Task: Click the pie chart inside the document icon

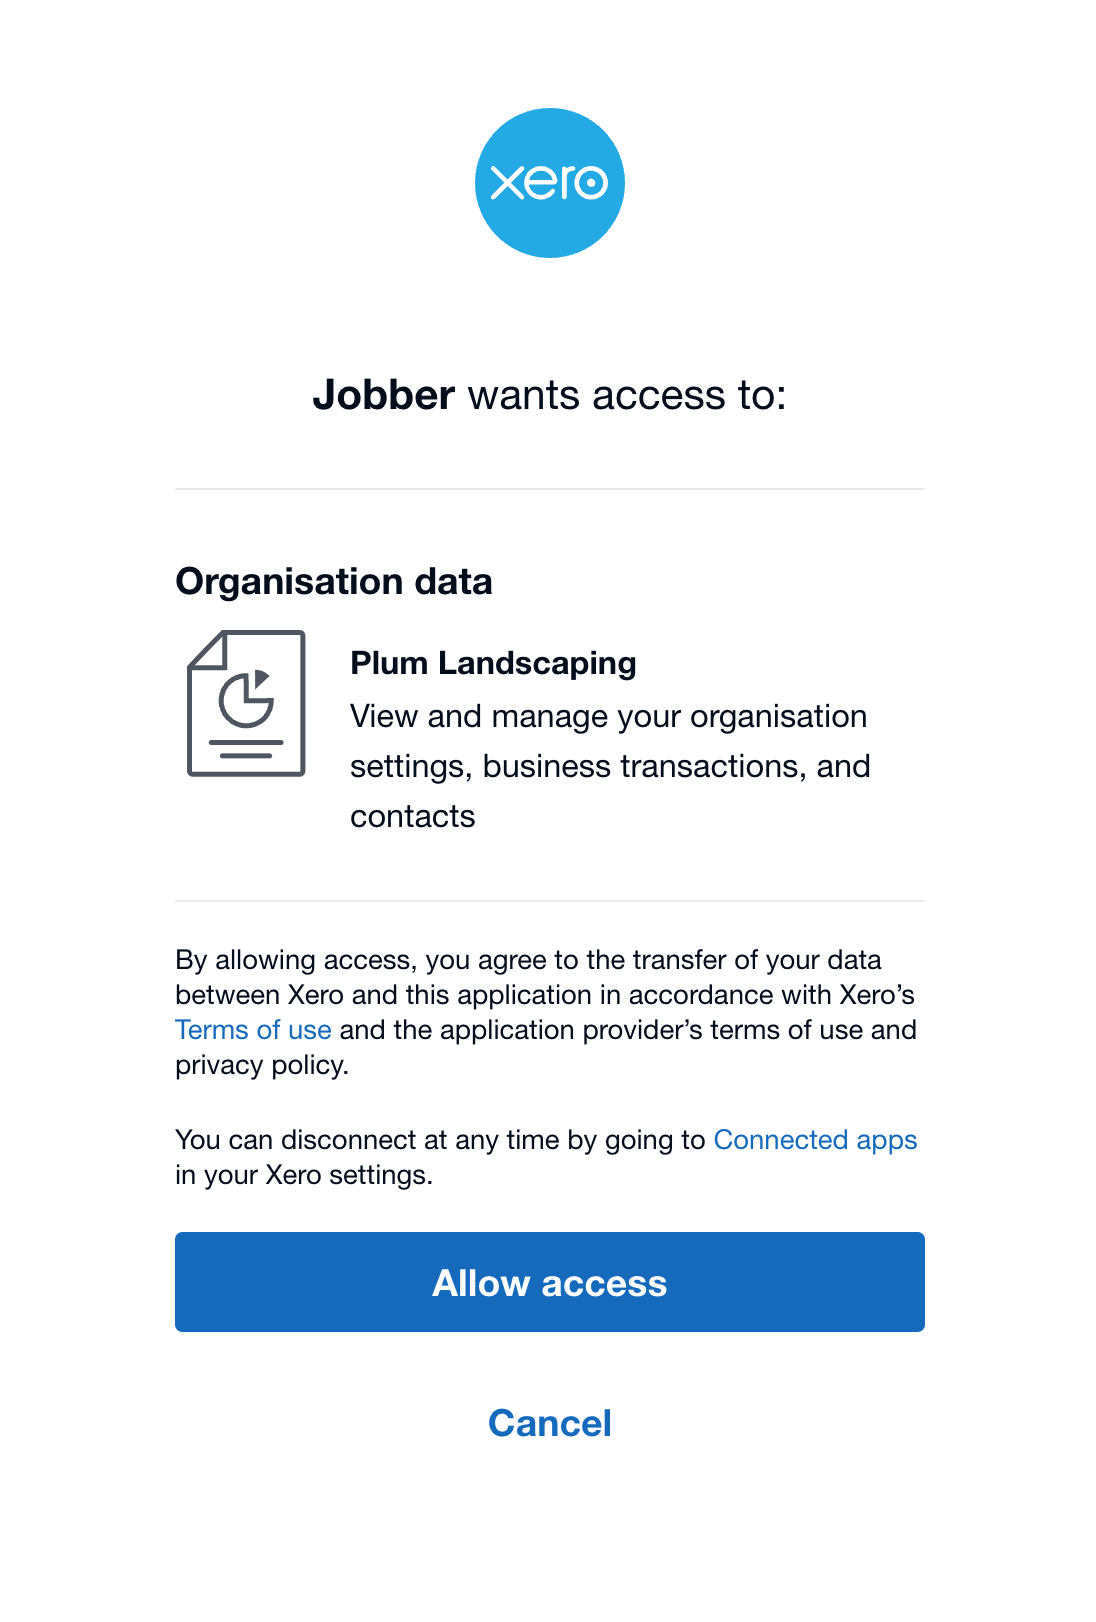Action: point(246,698)
